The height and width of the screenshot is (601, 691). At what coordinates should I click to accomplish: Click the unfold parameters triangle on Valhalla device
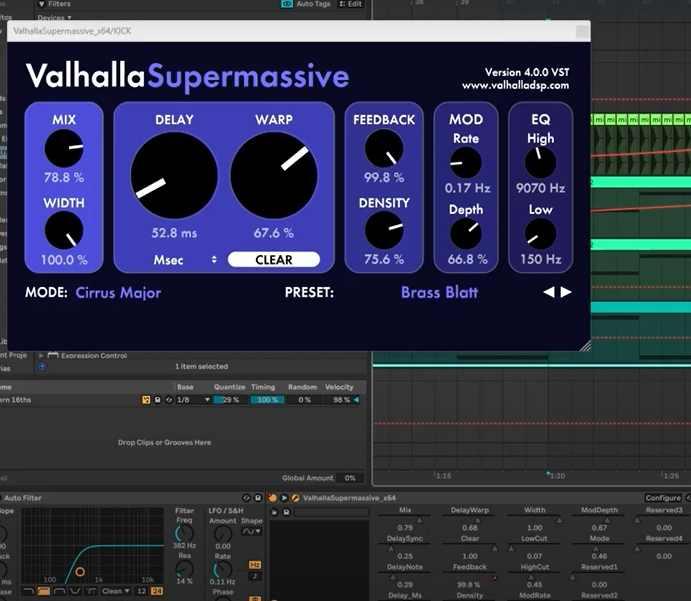pyautogui.click(x=284, y=498)
